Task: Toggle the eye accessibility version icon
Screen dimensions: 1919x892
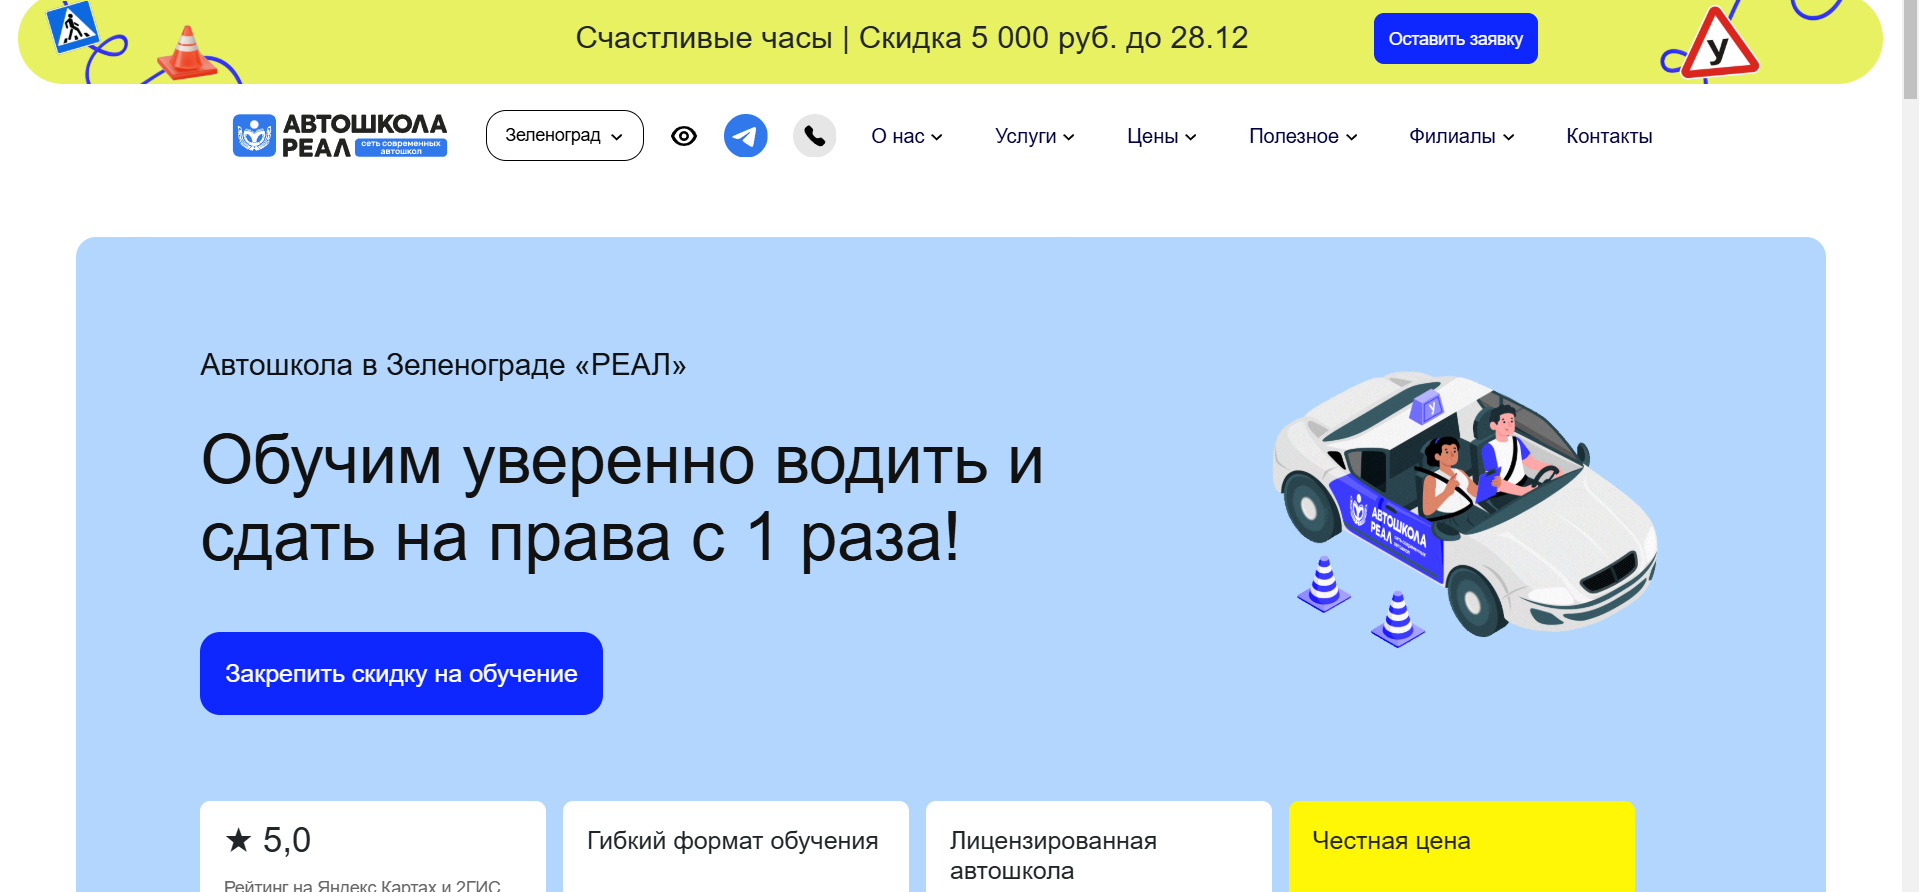Action: coord(684,136)
